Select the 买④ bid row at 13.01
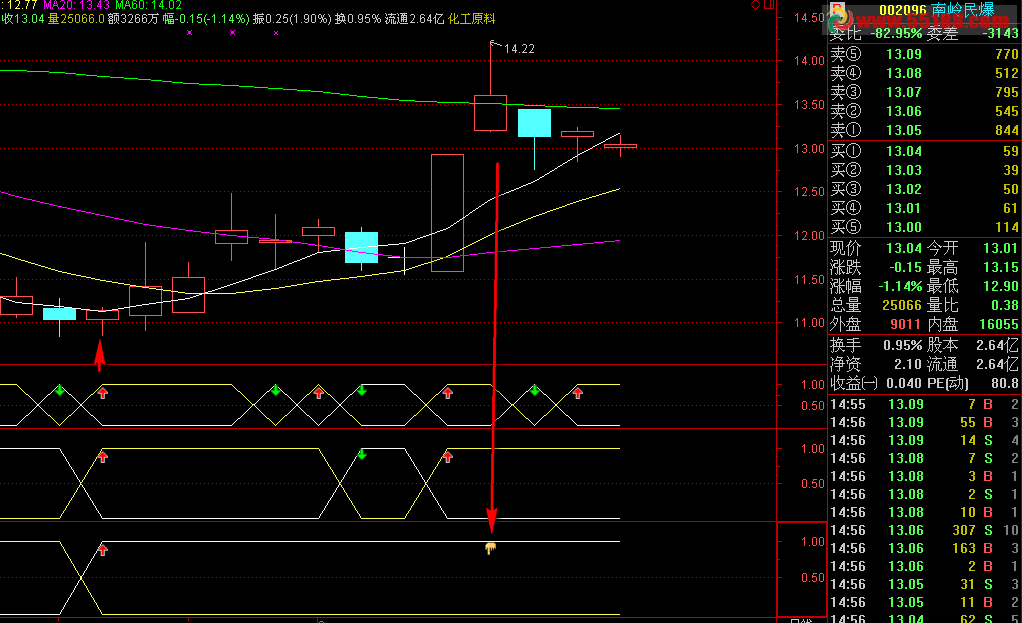This screenshot has width=1022, height=623. 924,208
